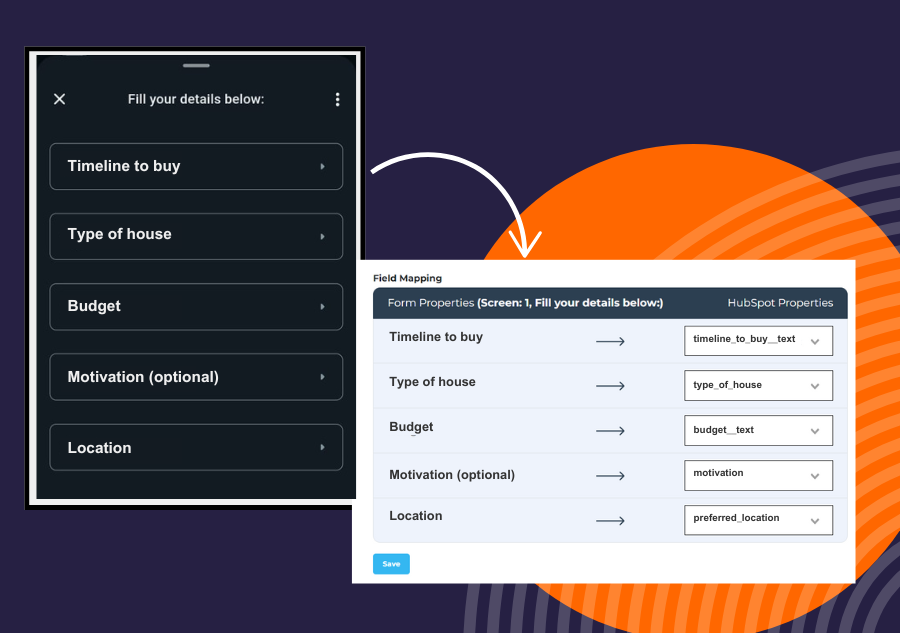
Task: Expand the Location field
Action: 196,448
